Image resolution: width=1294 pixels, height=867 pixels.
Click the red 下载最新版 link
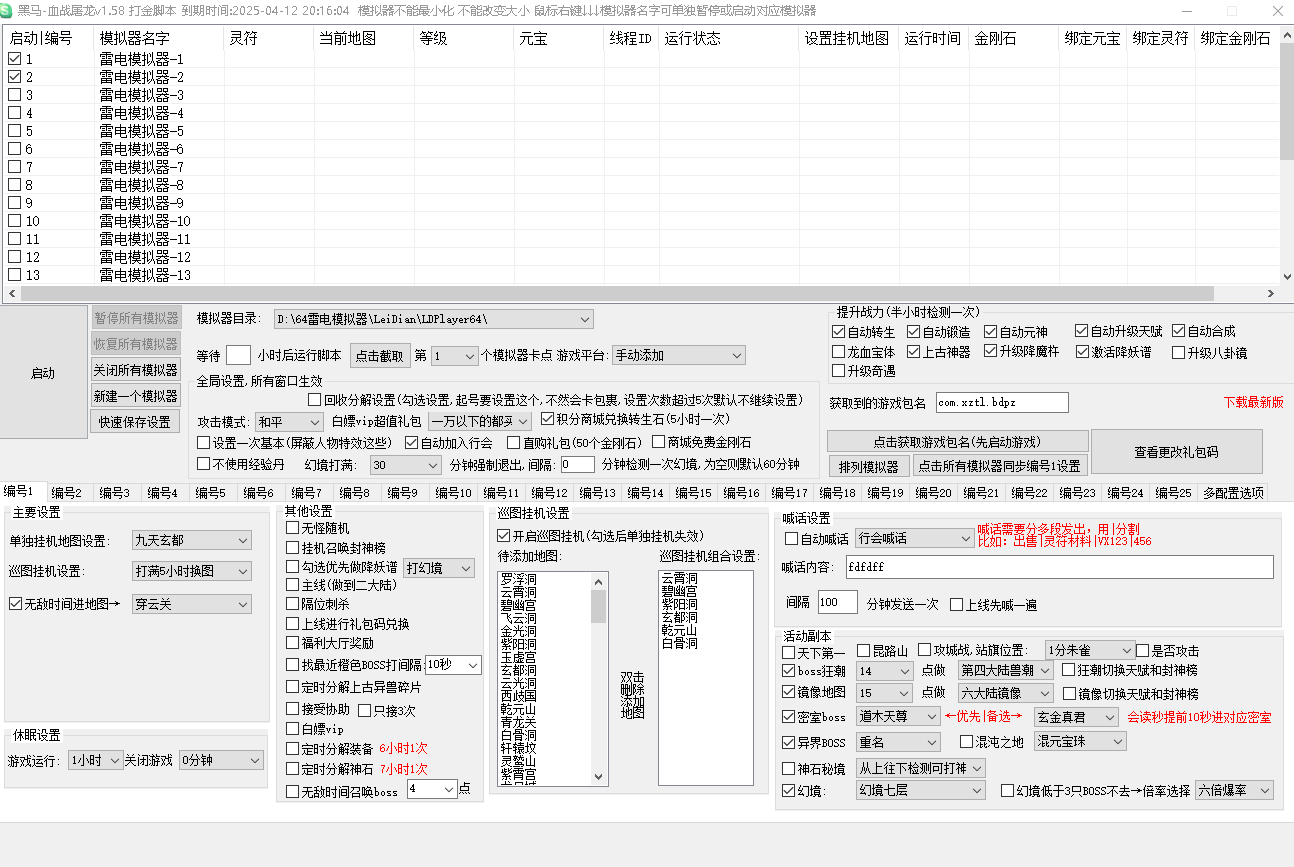[x=1253, y=402]
